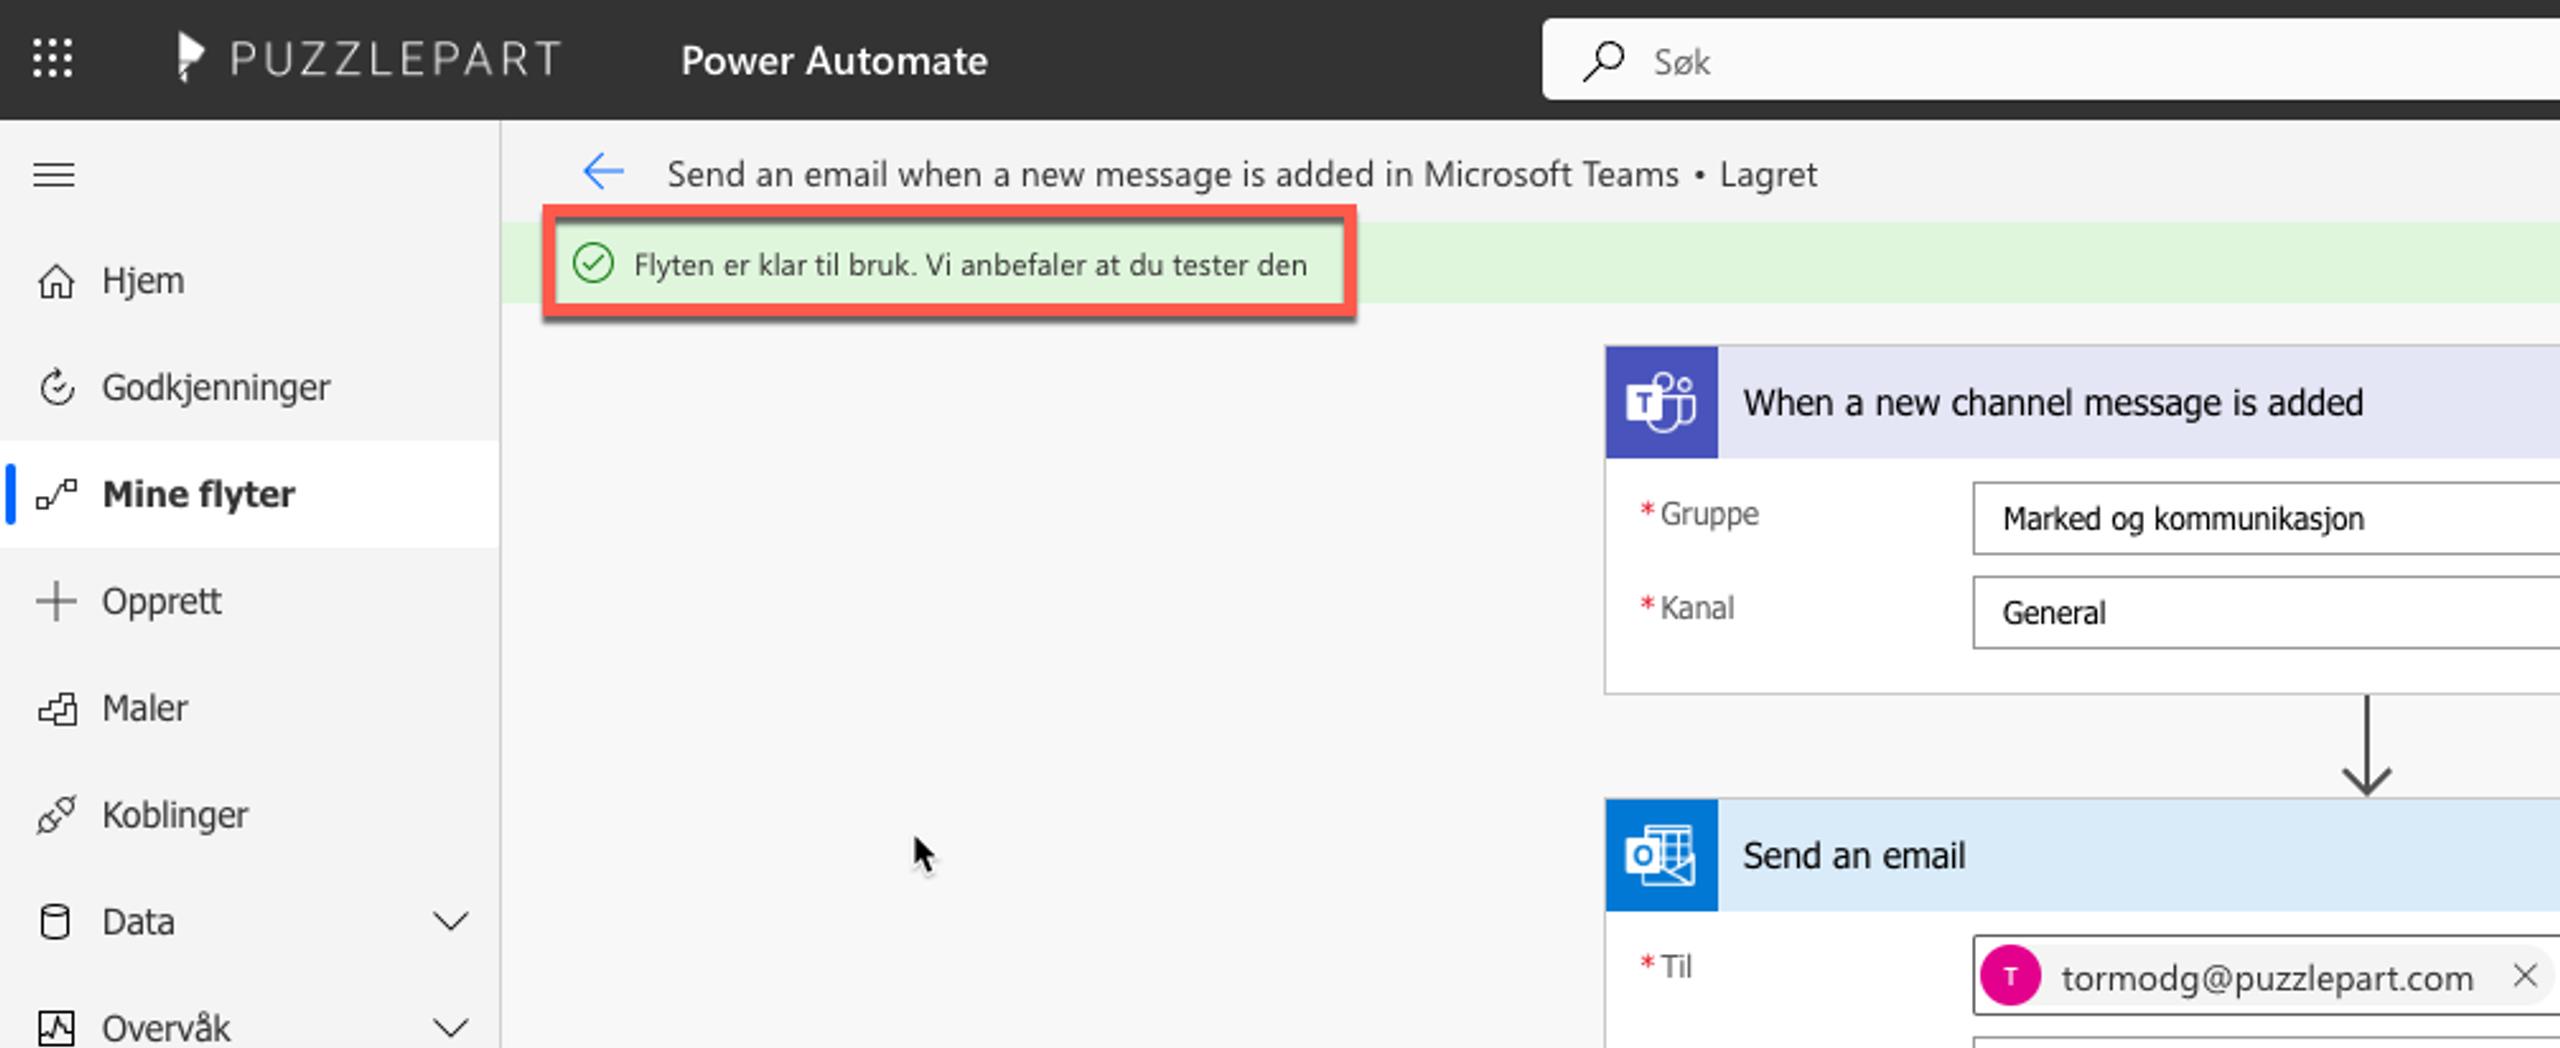Click the Puzzlepart logo
Screen dimensions: 2560x1048
368,59
